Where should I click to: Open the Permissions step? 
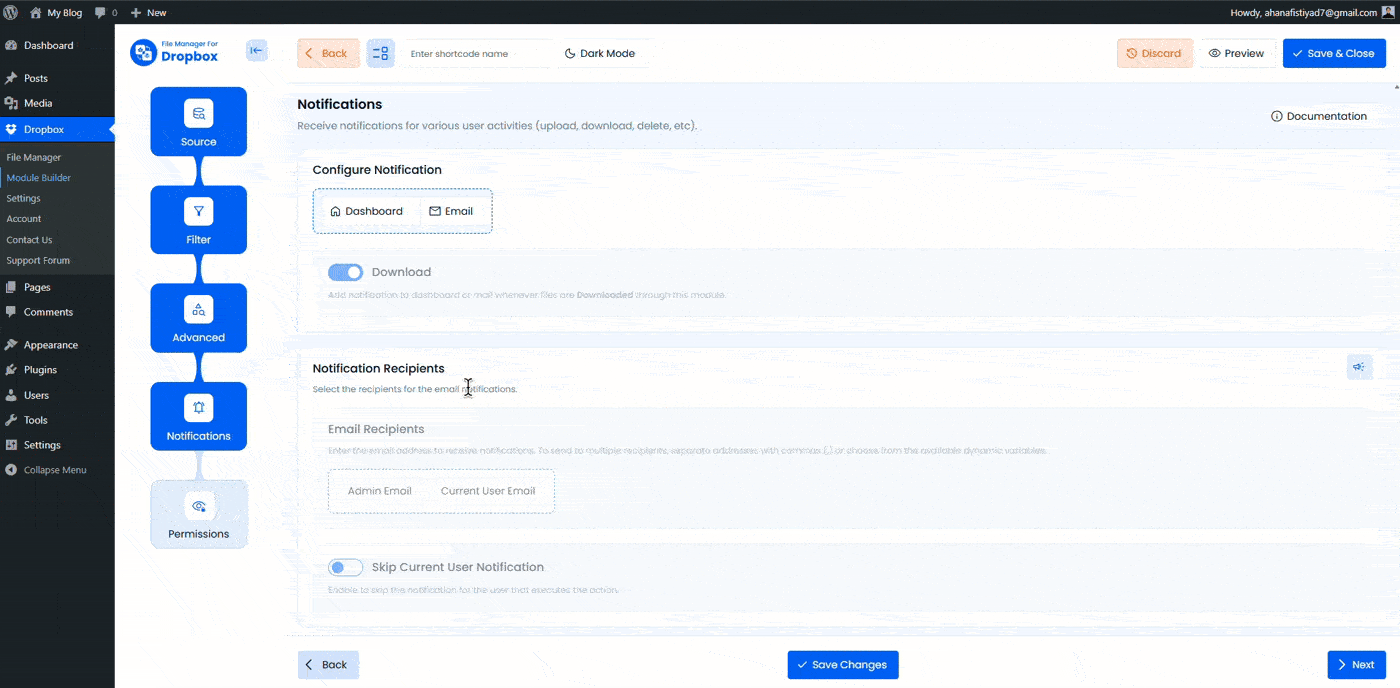[198, 514]
